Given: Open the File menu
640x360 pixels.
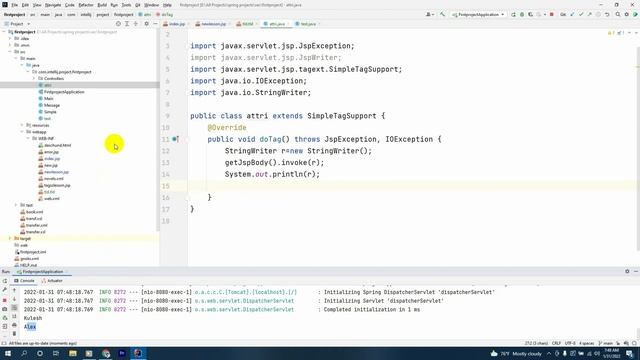Looking at the screenshot, I should click(x=15, y=5).
